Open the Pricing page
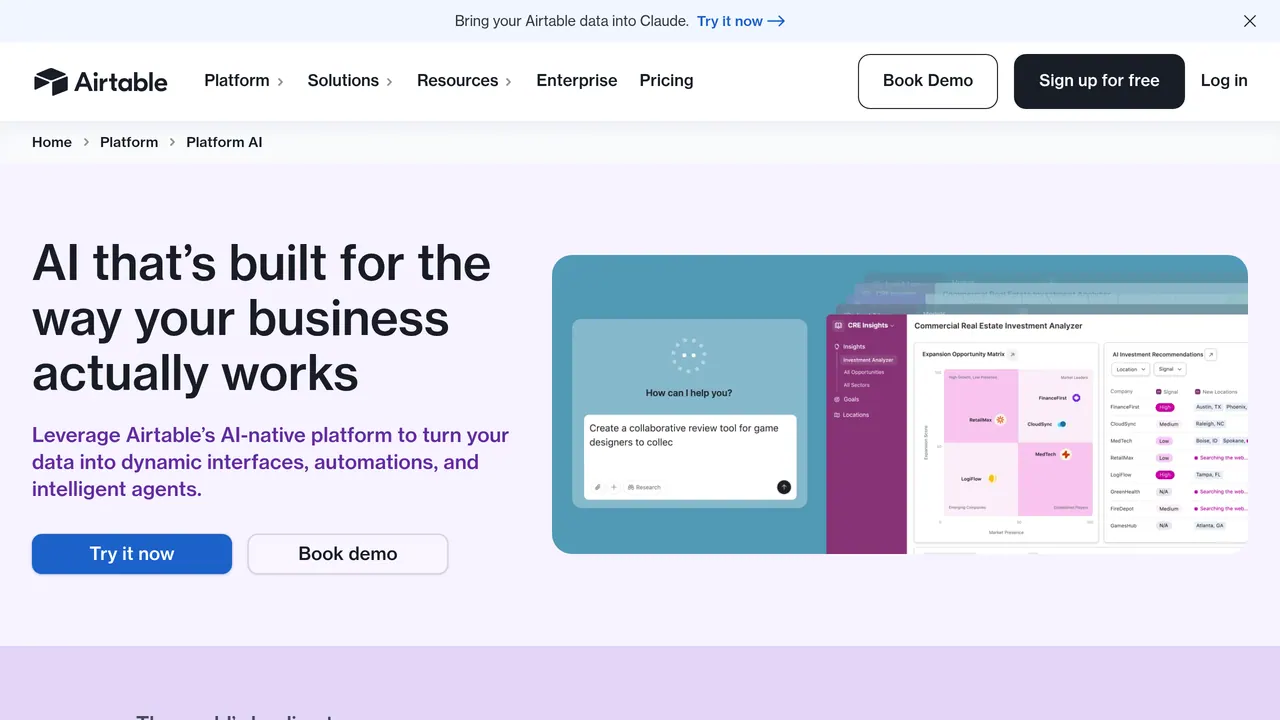1280x720 pixels. click(666, 81)
